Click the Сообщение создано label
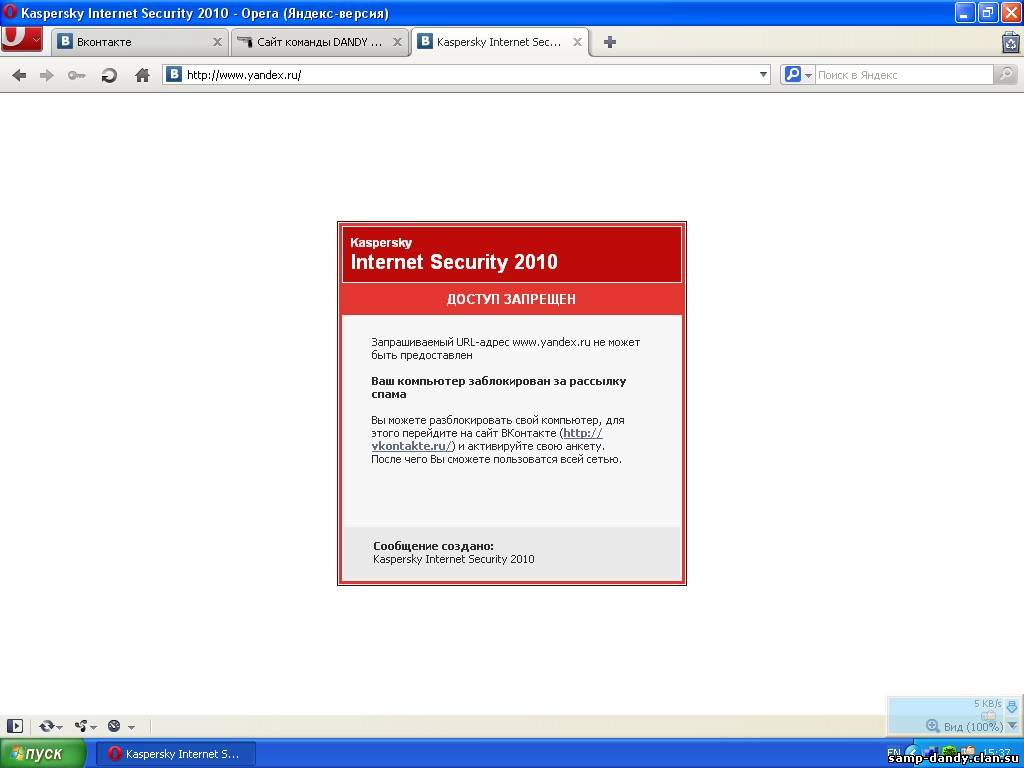 pos(434,546)
